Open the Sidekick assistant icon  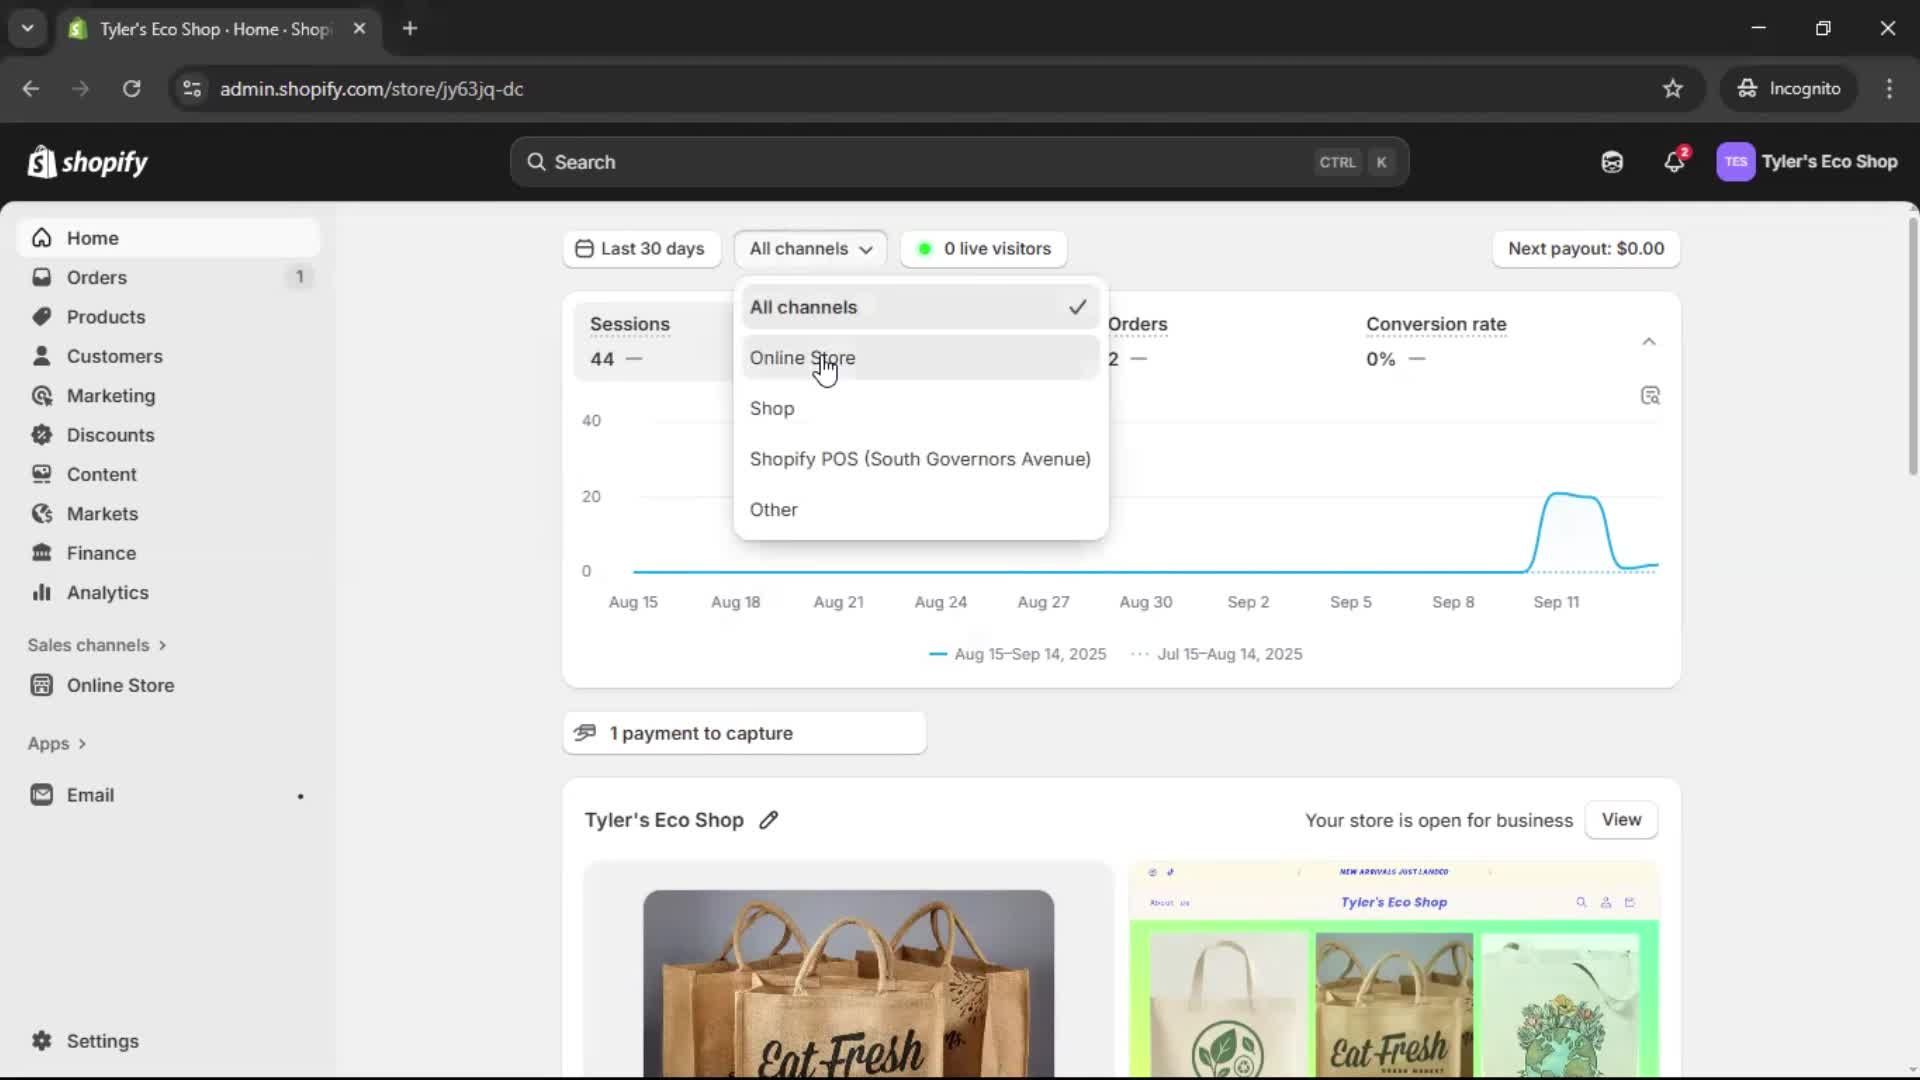point(1612,162)
